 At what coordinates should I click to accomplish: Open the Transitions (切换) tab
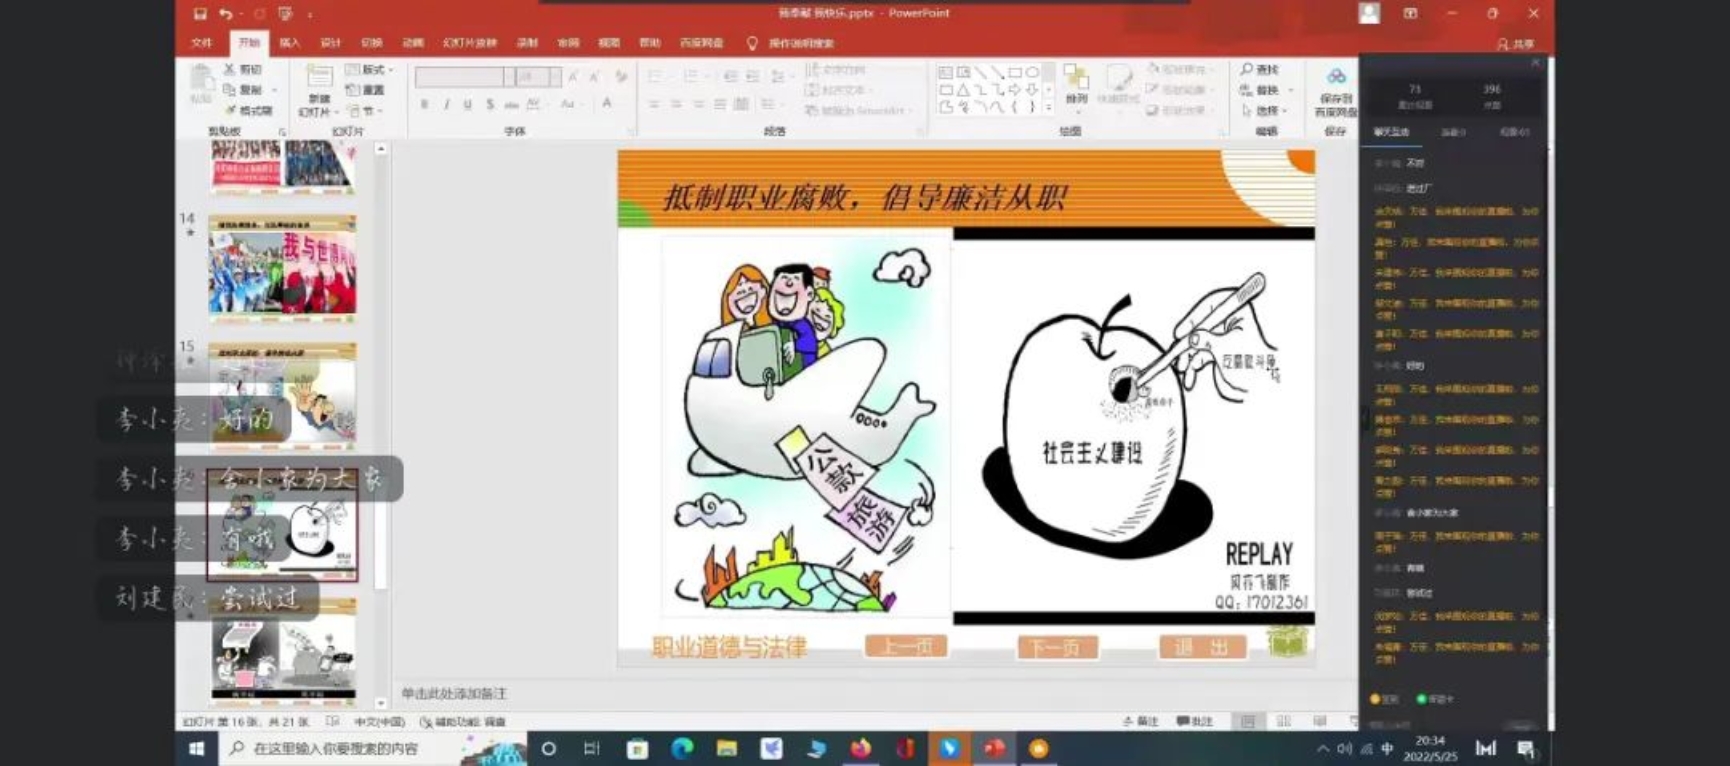coord(372,43)
